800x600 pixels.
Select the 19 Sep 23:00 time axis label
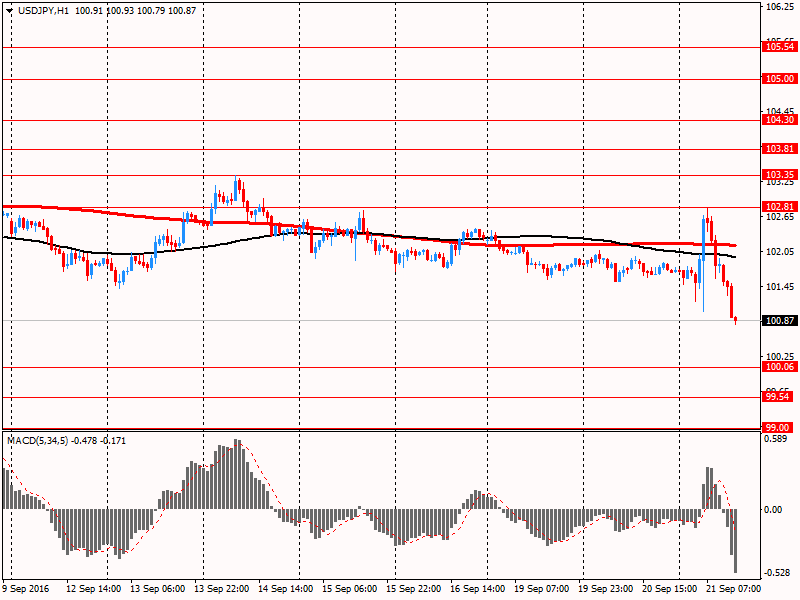click(606, 589)
